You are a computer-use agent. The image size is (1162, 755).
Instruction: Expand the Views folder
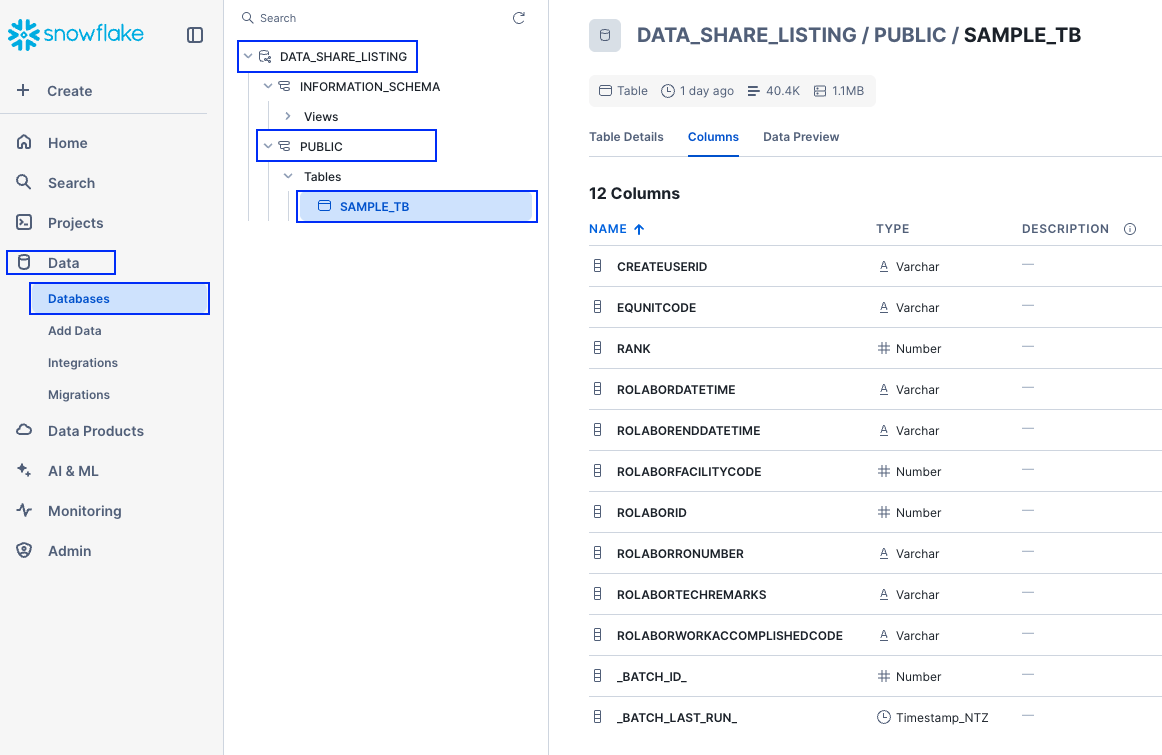[288, 116]
